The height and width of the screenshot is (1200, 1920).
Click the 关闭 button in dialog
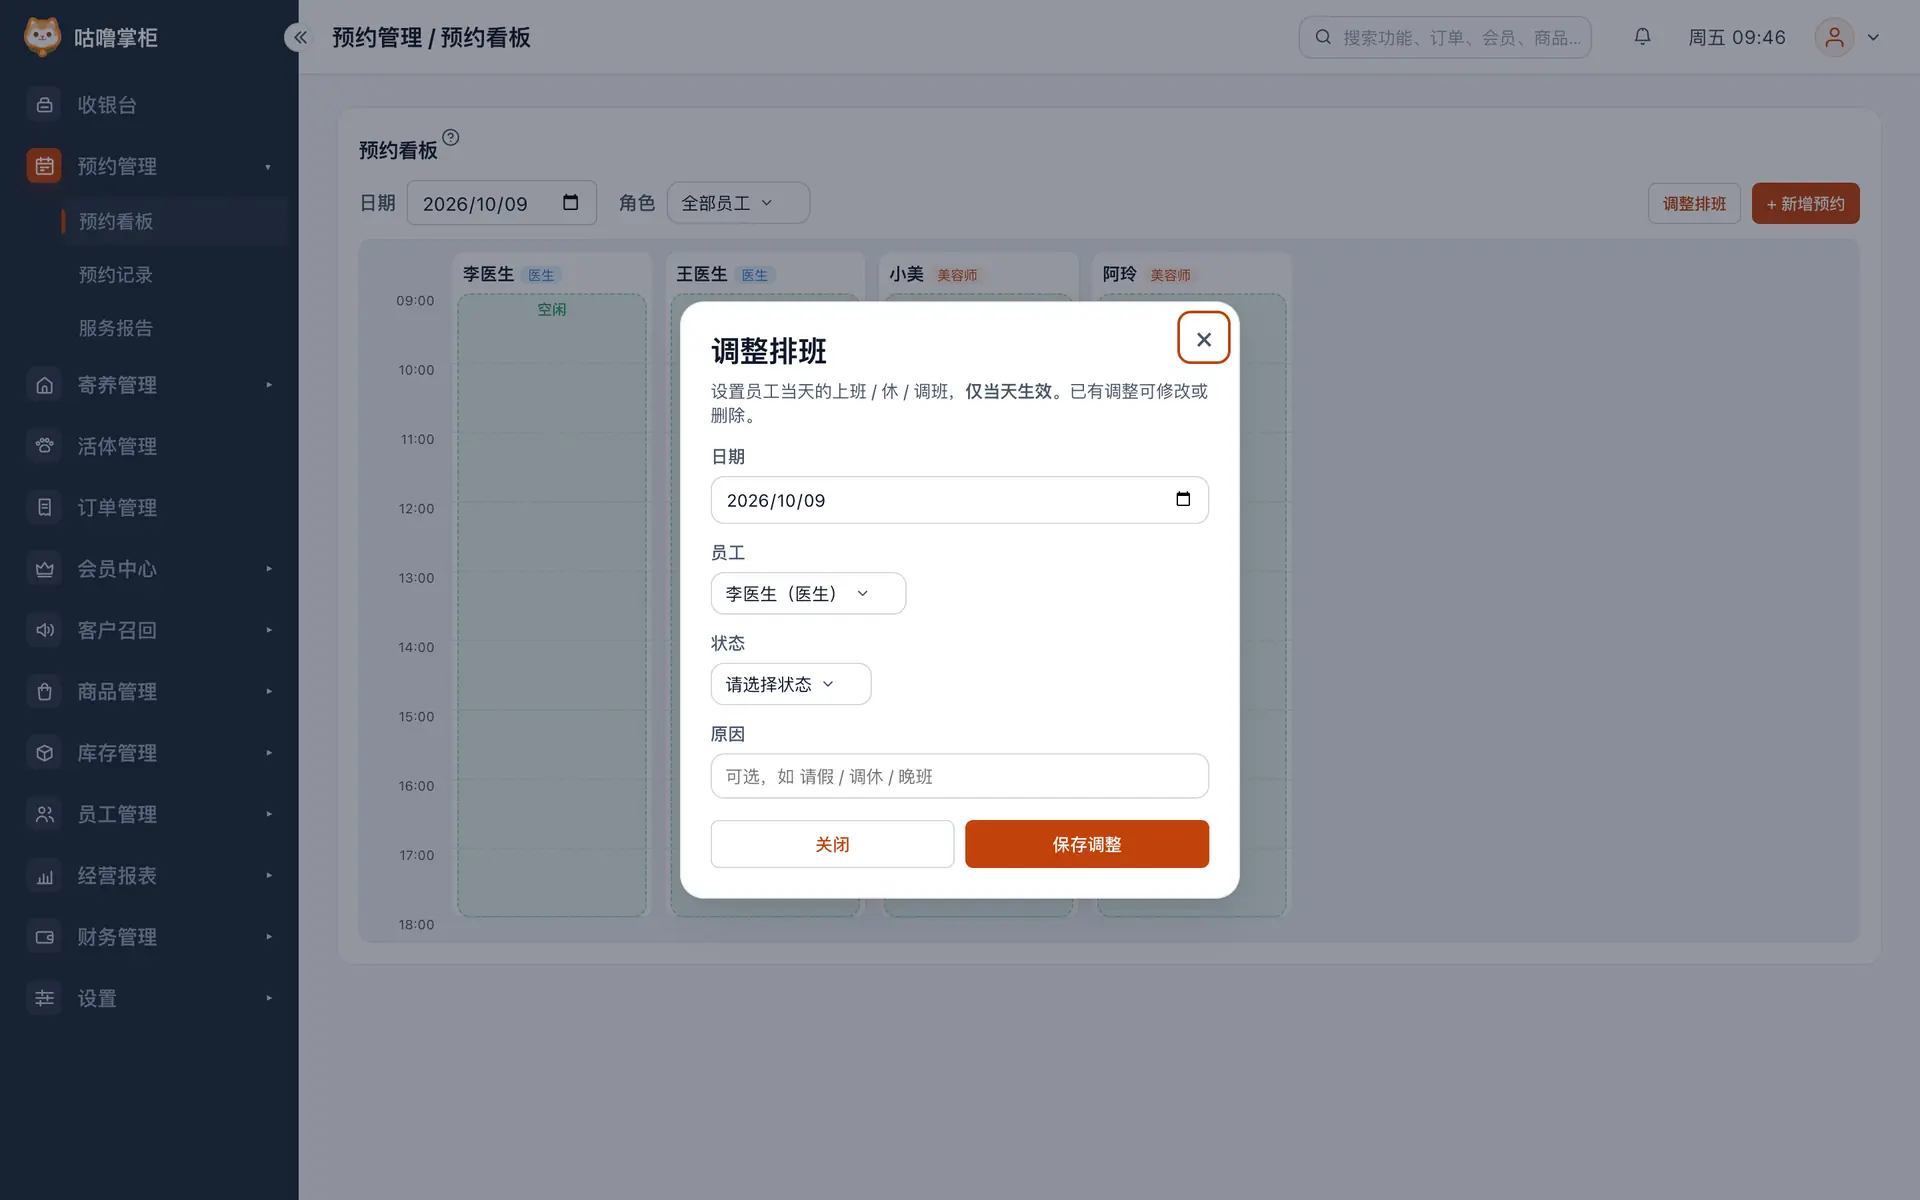[x=832, y=844]
